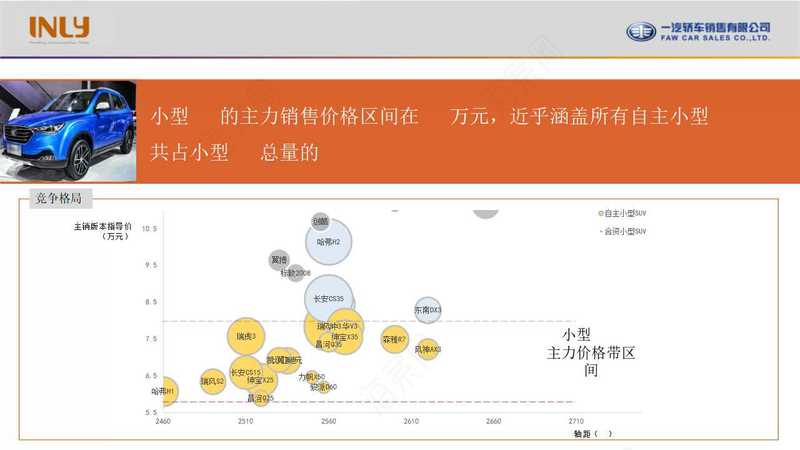The width and height of the screenshot is (800, 450).
Task: Click the INLY logo
Action: pos(59,28)
